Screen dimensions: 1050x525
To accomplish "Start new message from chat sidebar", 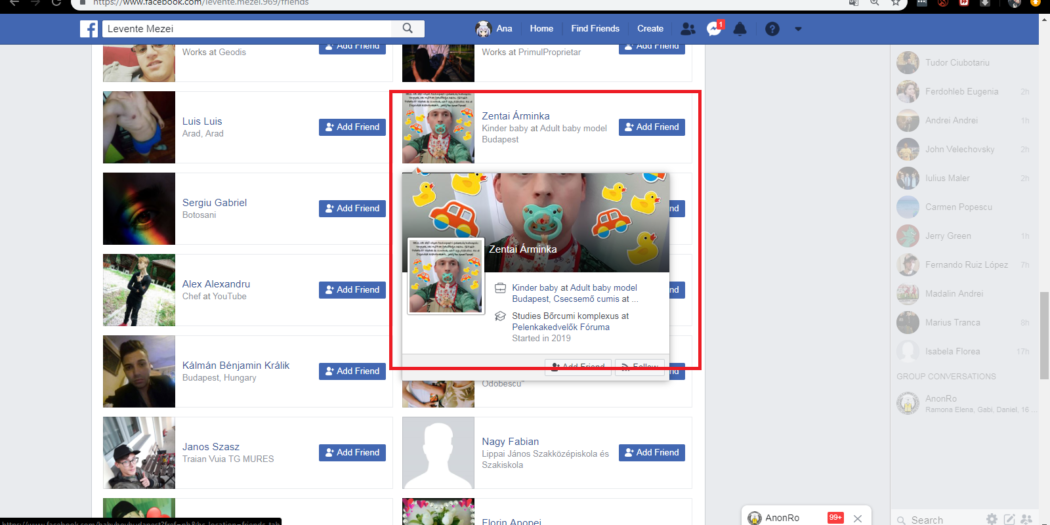I will point(1010,519).
